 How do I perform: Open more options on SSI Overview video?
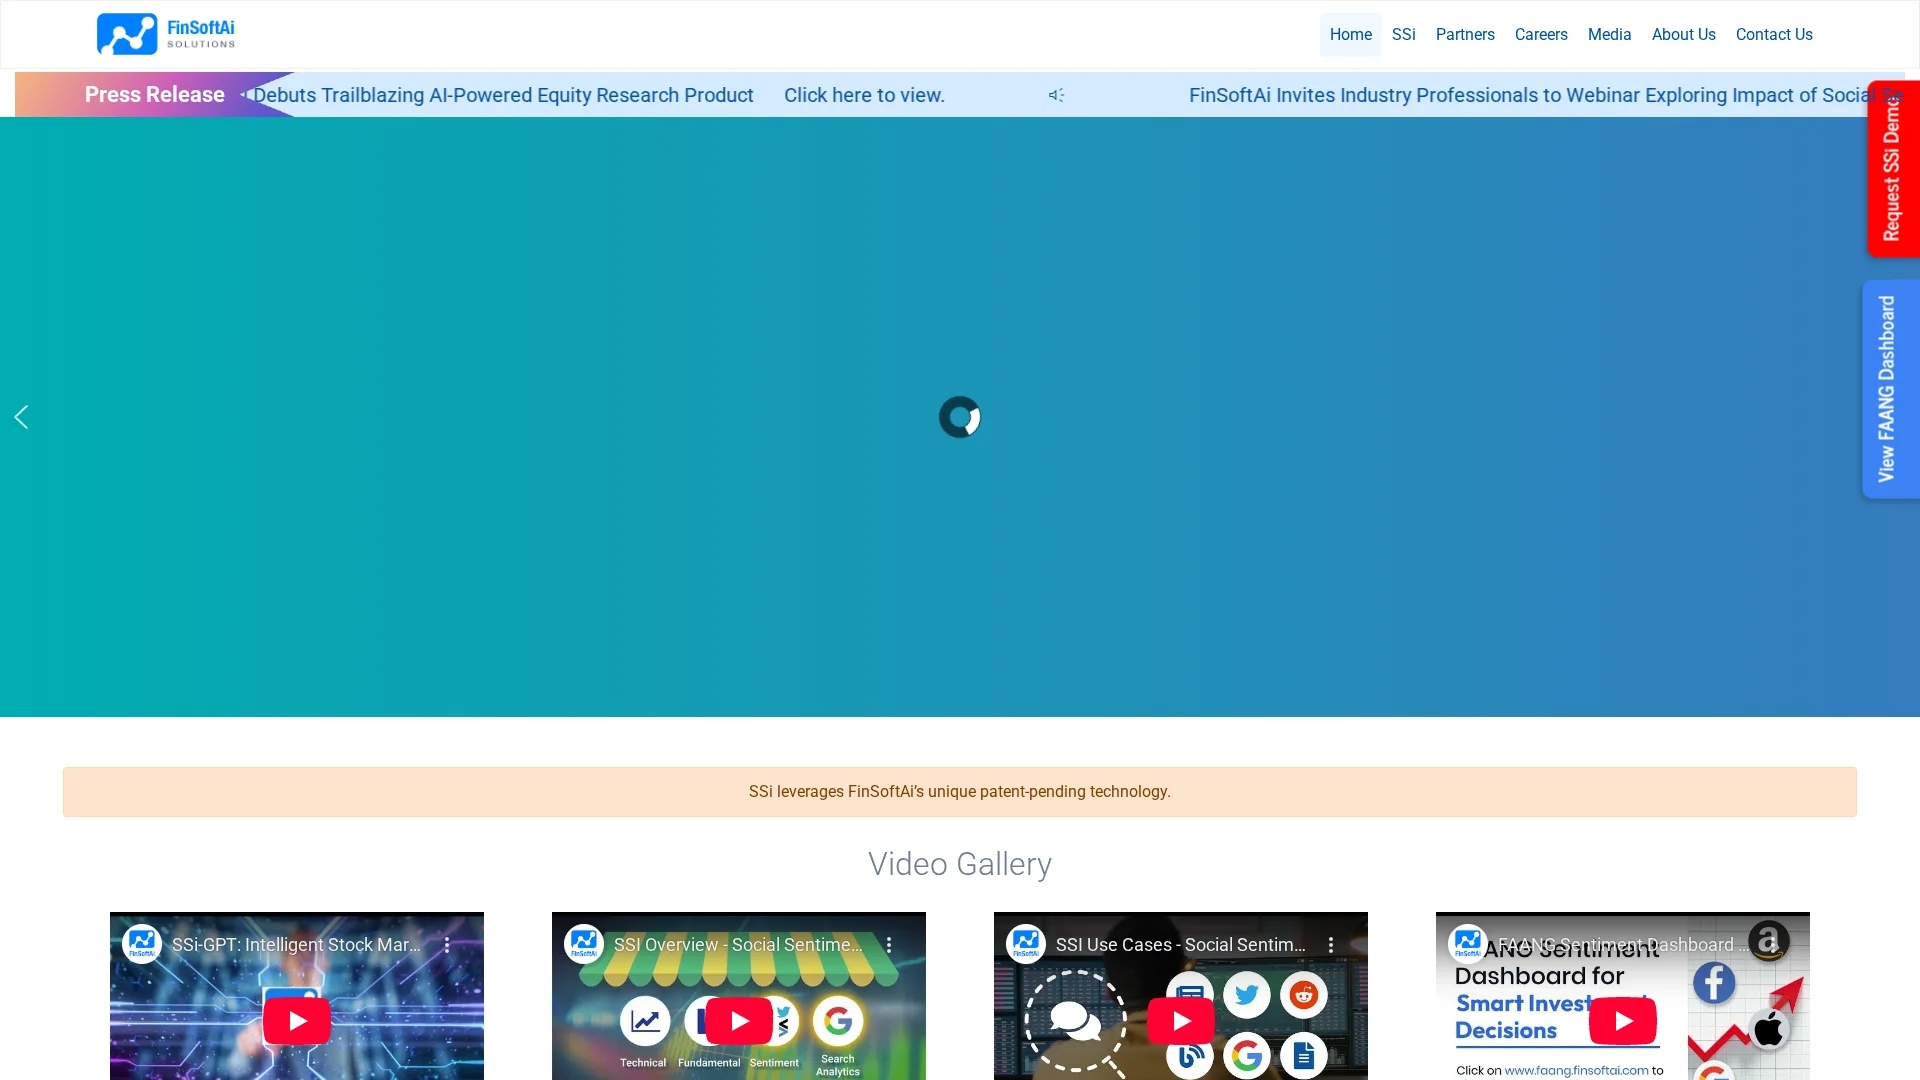[889, 945]
